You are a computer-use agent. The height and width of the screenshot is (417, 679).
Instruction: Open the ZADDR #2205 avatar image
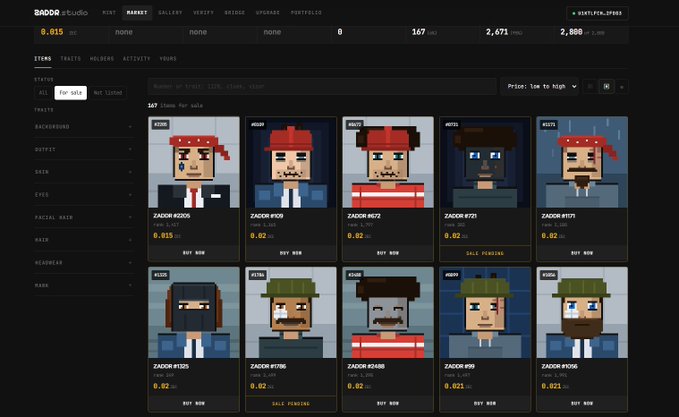tap(194, 162)
